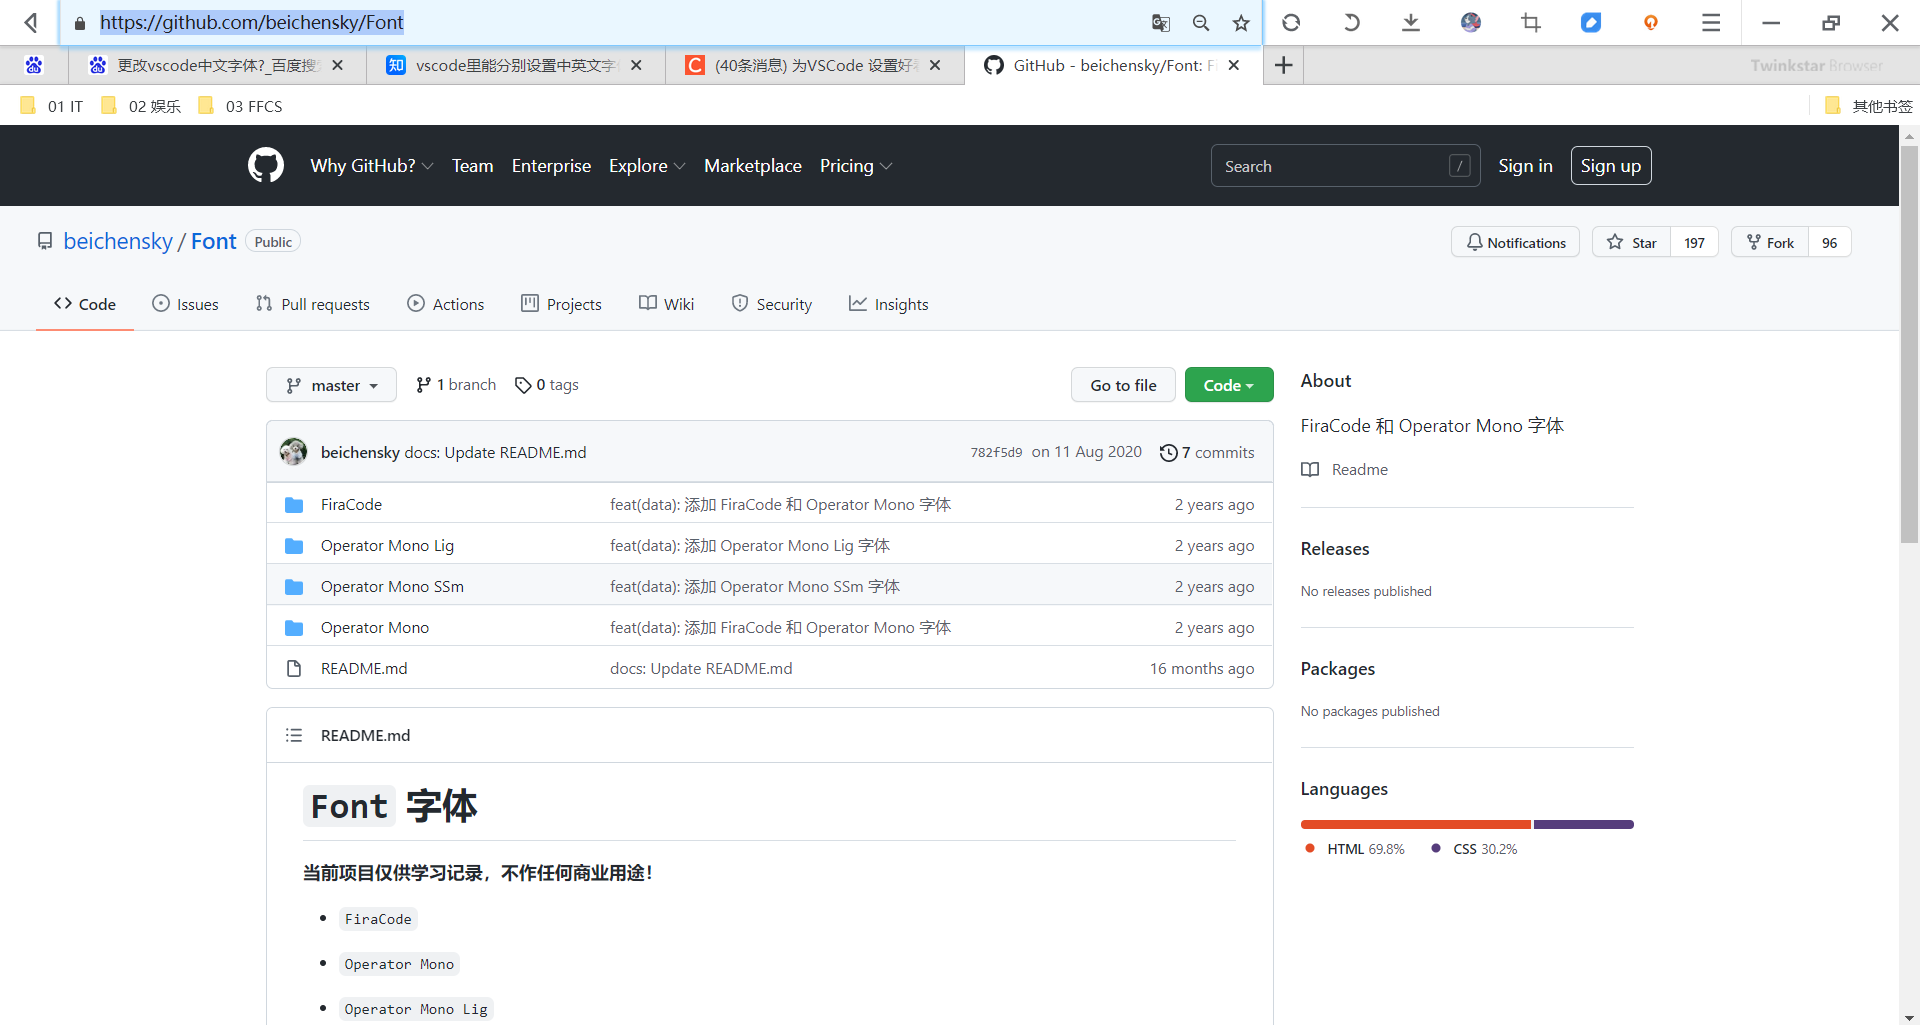Click the CSS portion of languages bar
This screenshot has height=1025, width=1920.
tap(1584, 825)
